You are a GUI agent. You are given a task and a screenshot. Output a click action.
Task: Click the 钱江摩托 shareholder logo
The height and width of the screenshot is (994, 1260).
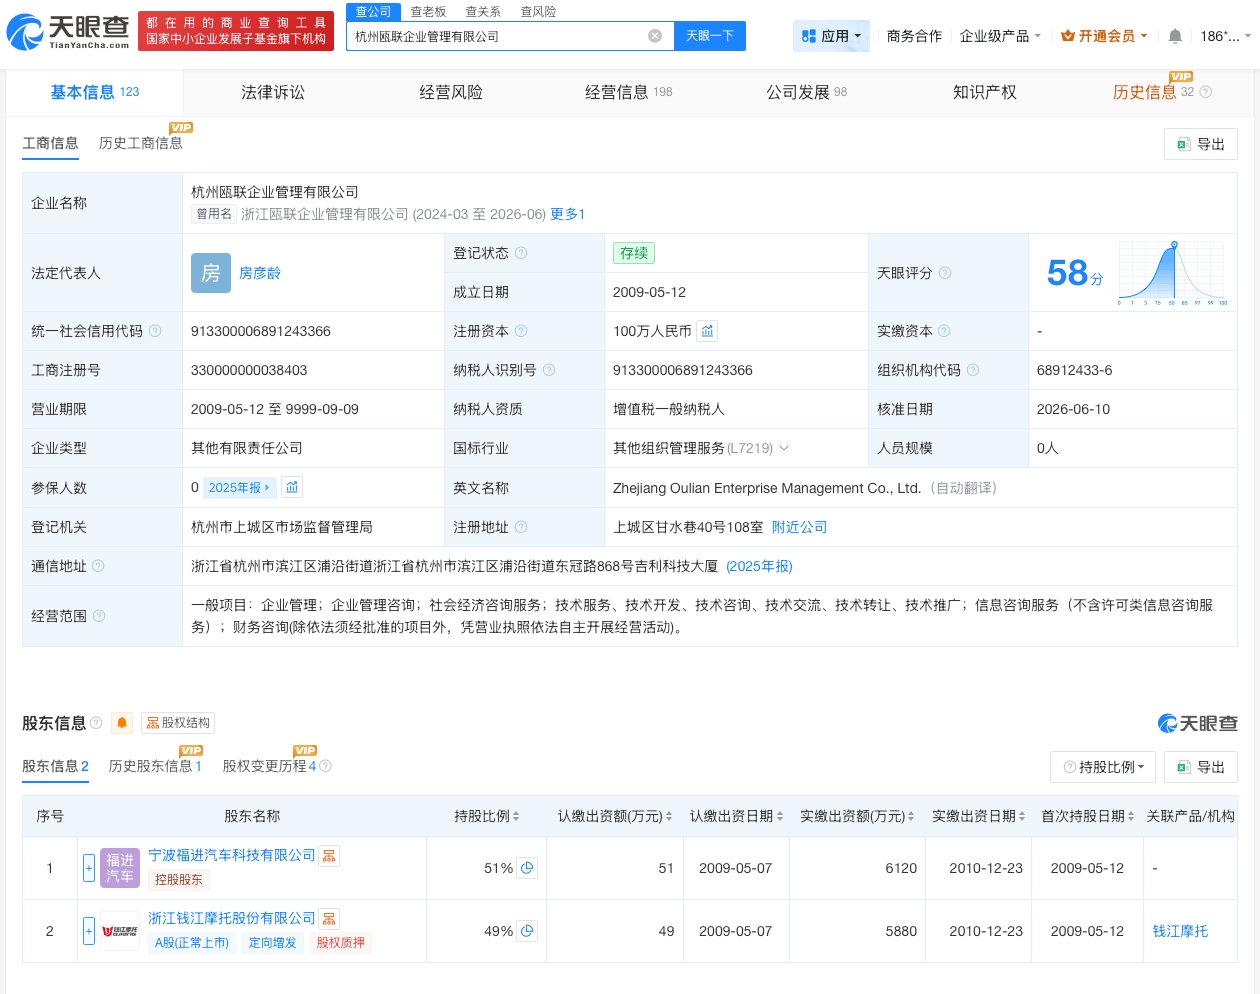pos(120,931)
